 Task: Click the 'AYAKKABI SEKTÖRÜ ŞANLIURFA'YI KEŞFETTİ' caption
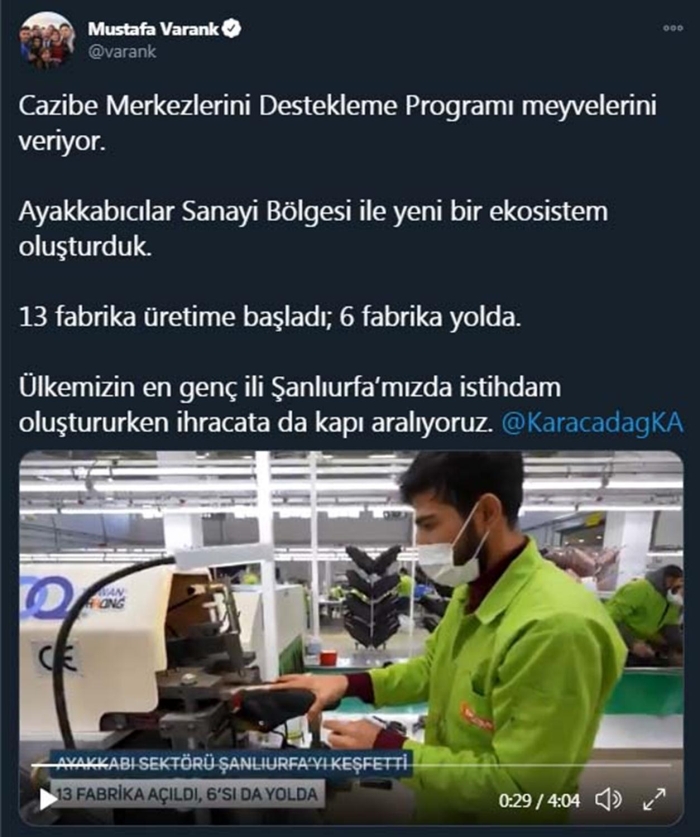(232, 763)
